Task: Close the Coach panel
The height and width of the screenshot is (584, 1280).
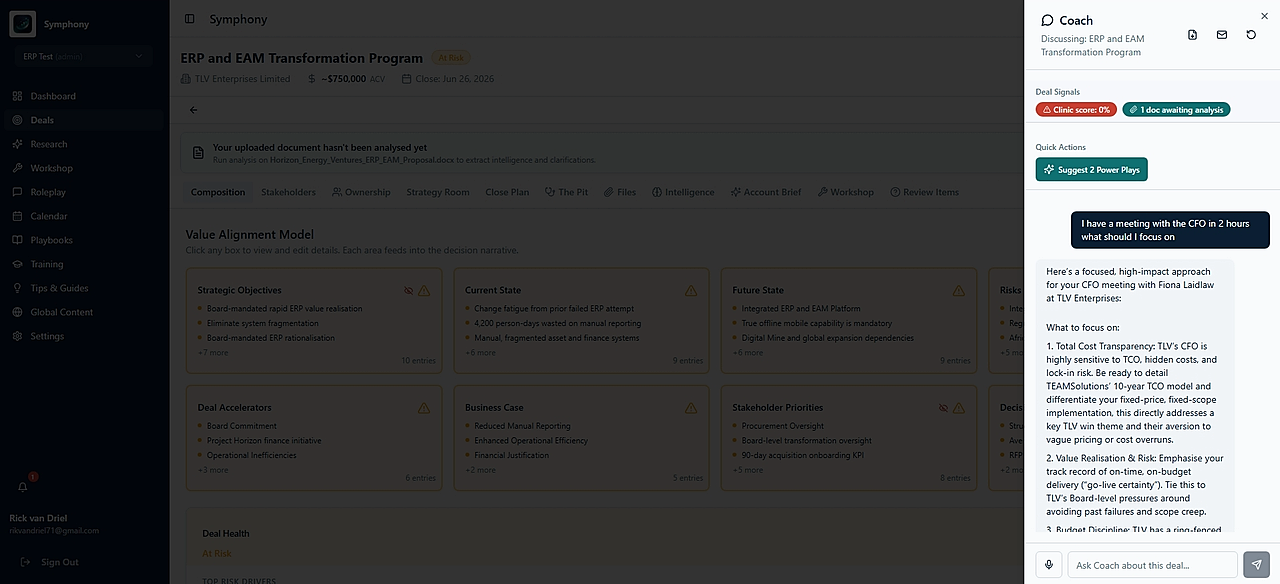Action: (x=1264, y=16)
